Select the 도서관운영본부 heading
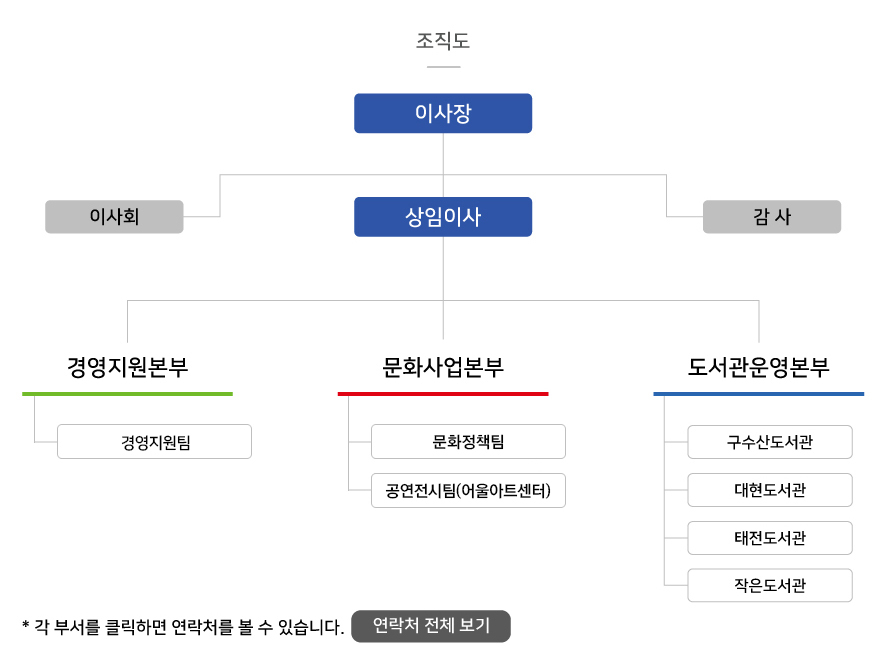The width and height of the screenshot is (886, 668). point(758,367)
